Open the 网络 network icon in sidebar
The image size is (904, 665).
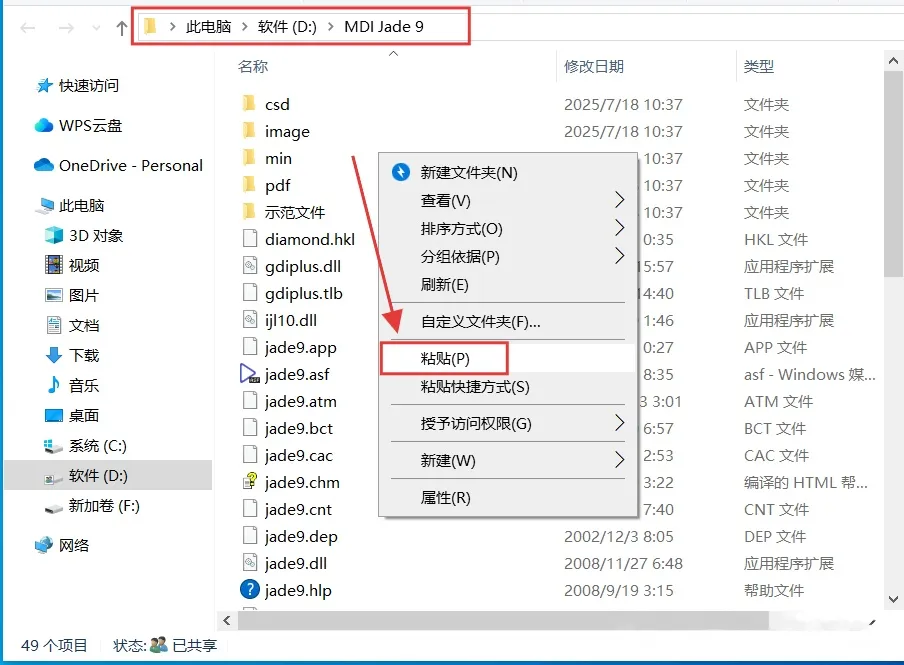[44, 545]
